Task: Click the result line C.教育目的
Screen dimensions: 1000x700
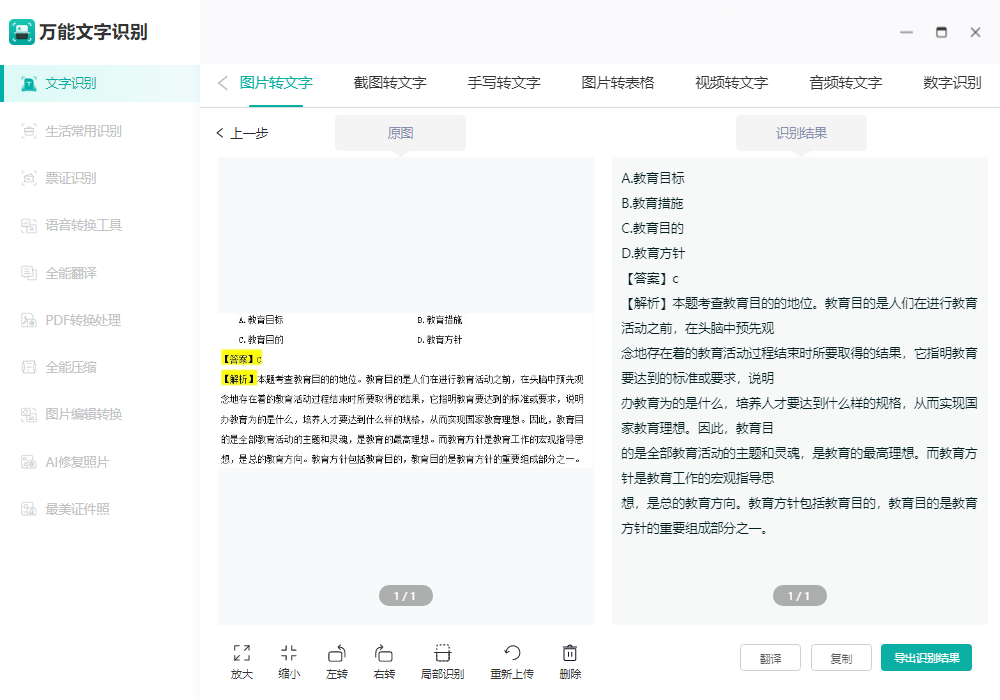Action: 652,228
